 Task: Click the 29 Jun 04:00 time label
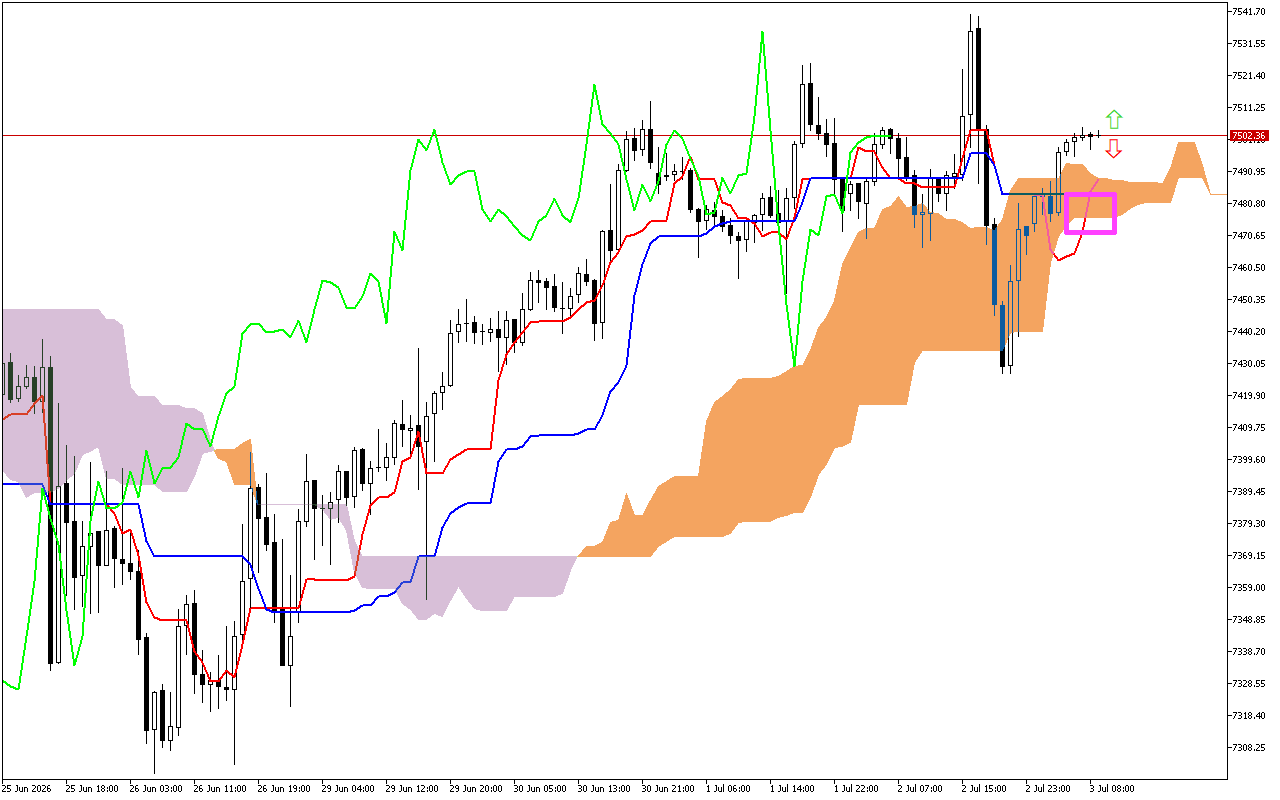click(348, 788)
